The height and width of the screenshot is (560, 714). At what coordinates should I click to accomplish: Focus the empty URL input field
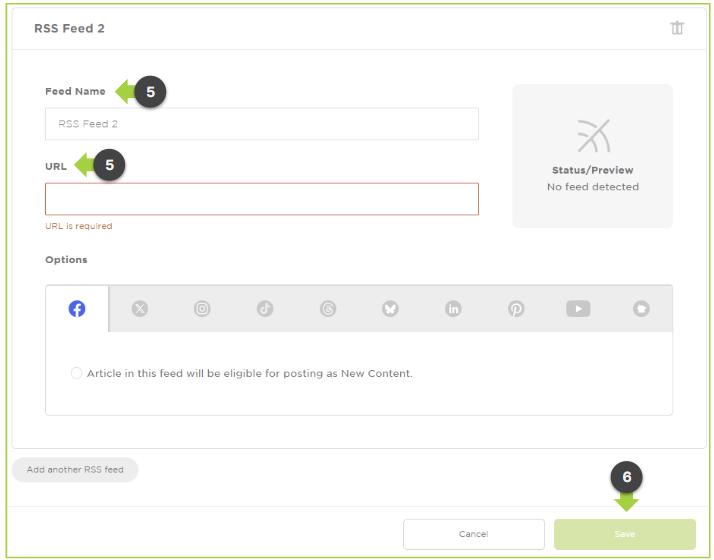click(x=262, y=199)
